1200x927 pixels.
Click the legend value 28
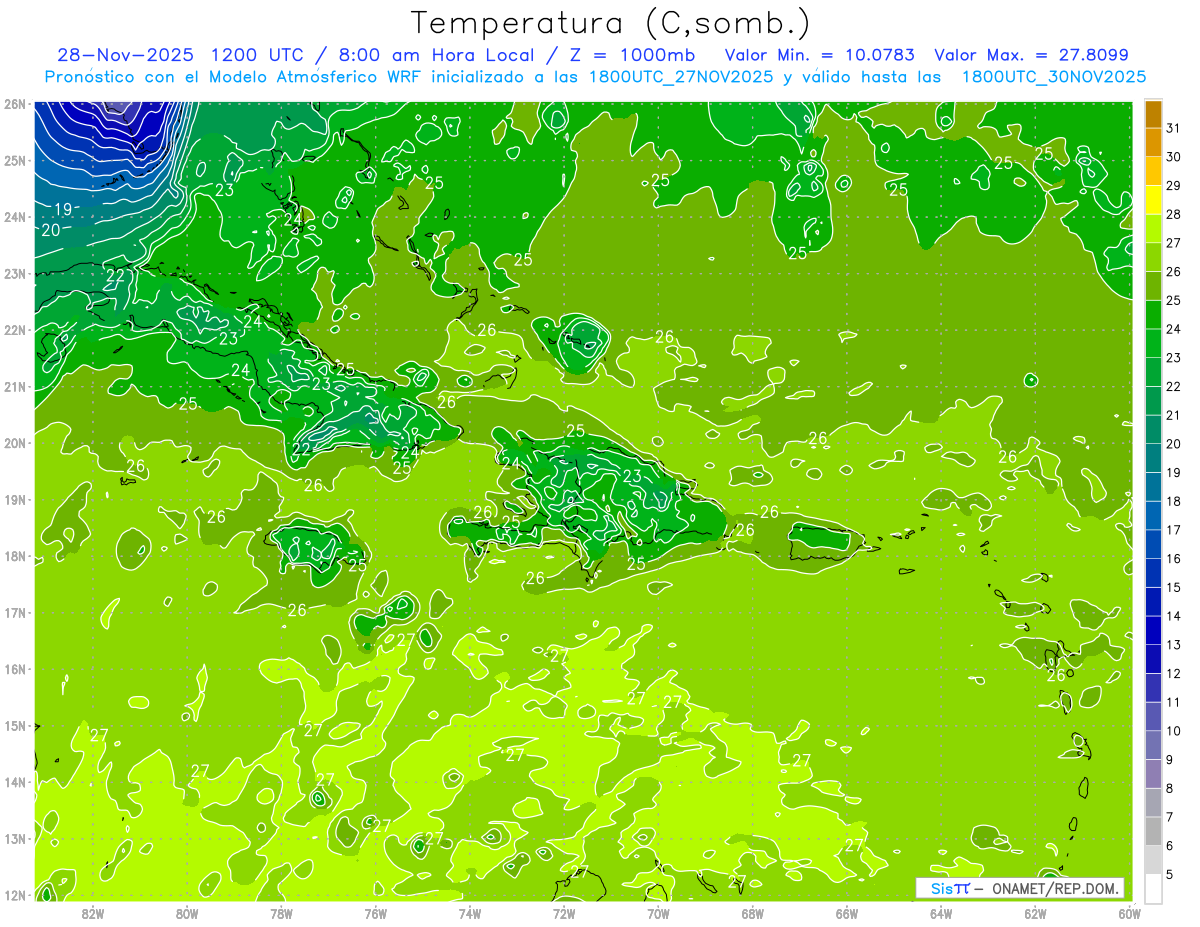coord(1173,214)
